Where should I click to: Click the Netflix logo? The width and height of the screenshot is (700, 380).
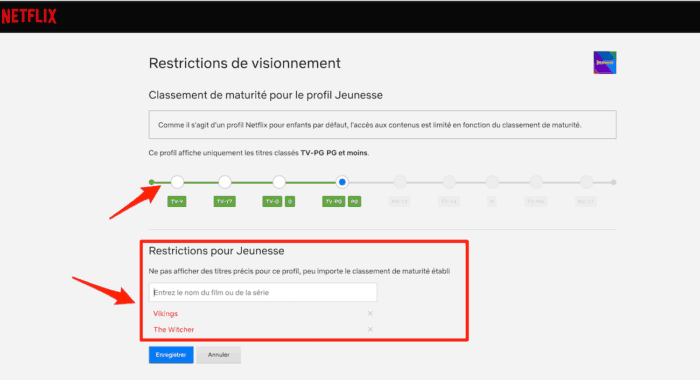coord(29,17)
